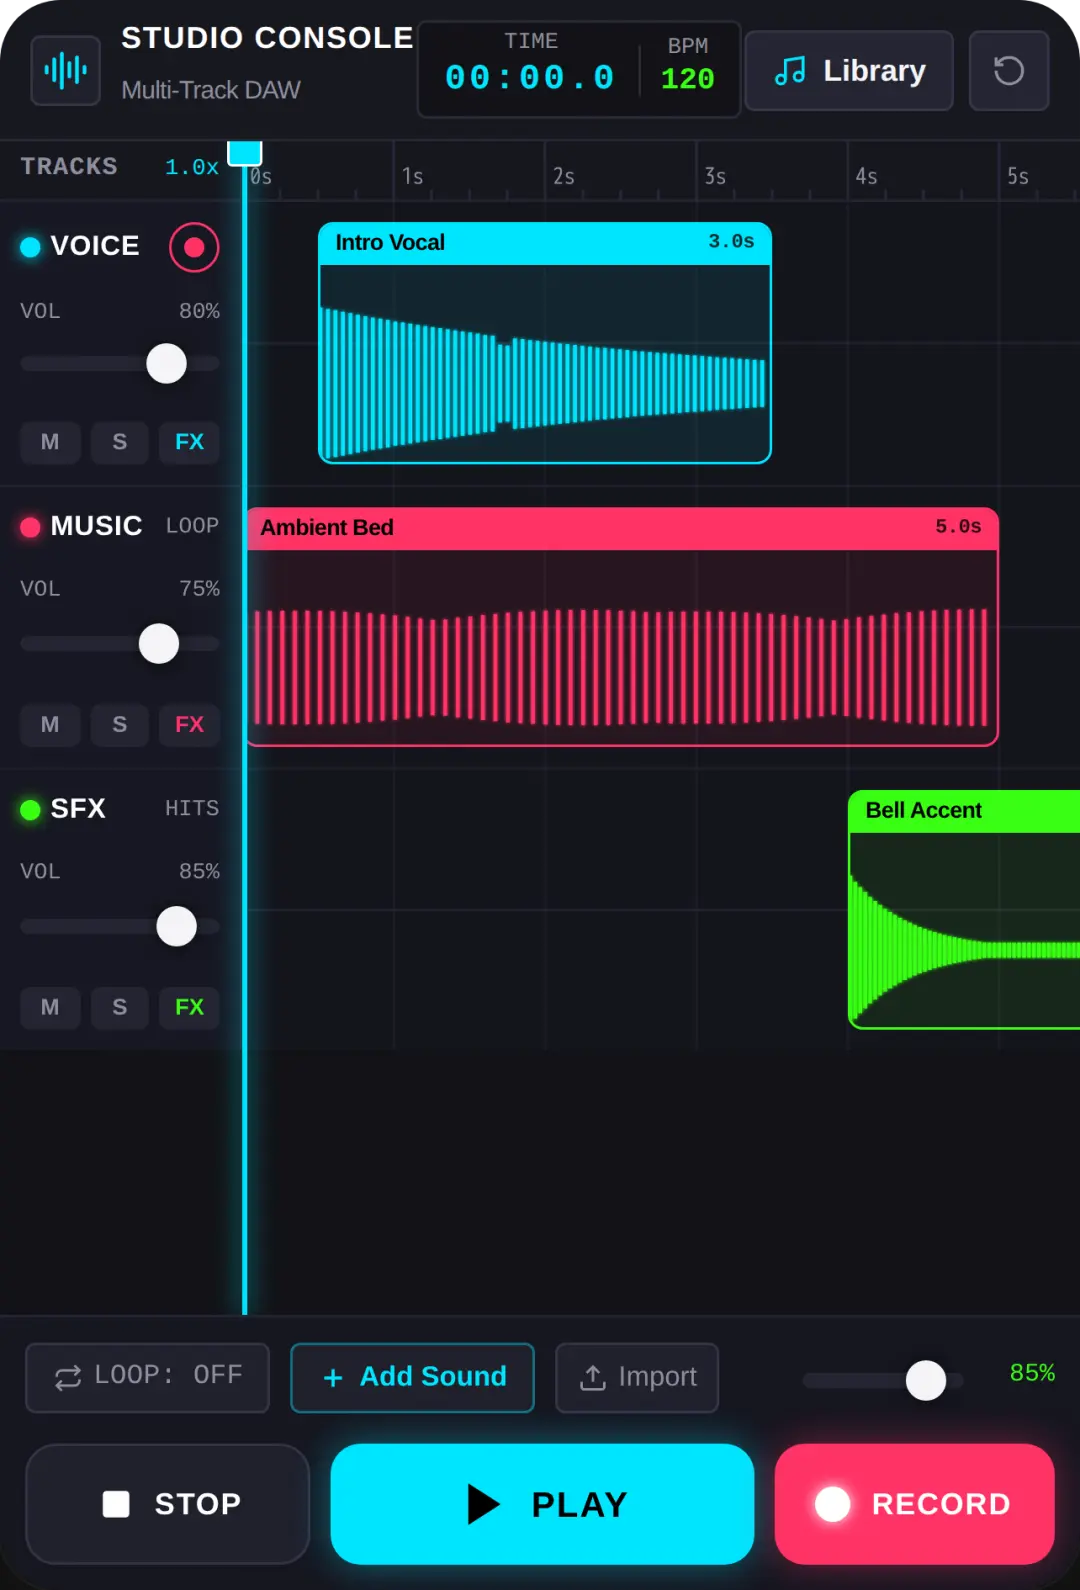The height and width of the screenshot is (1590, 1080).
Task: Click Add Sound button
Action: (412, 1378)
